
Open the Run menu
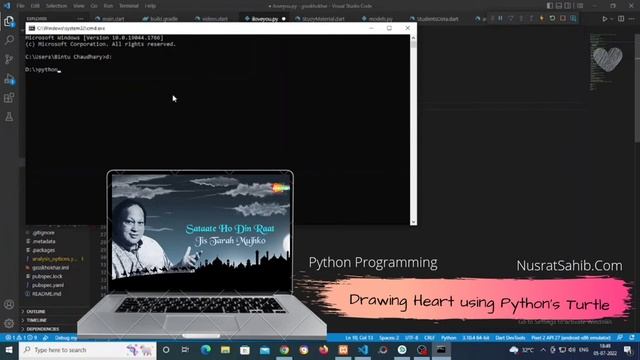point(108,6)
